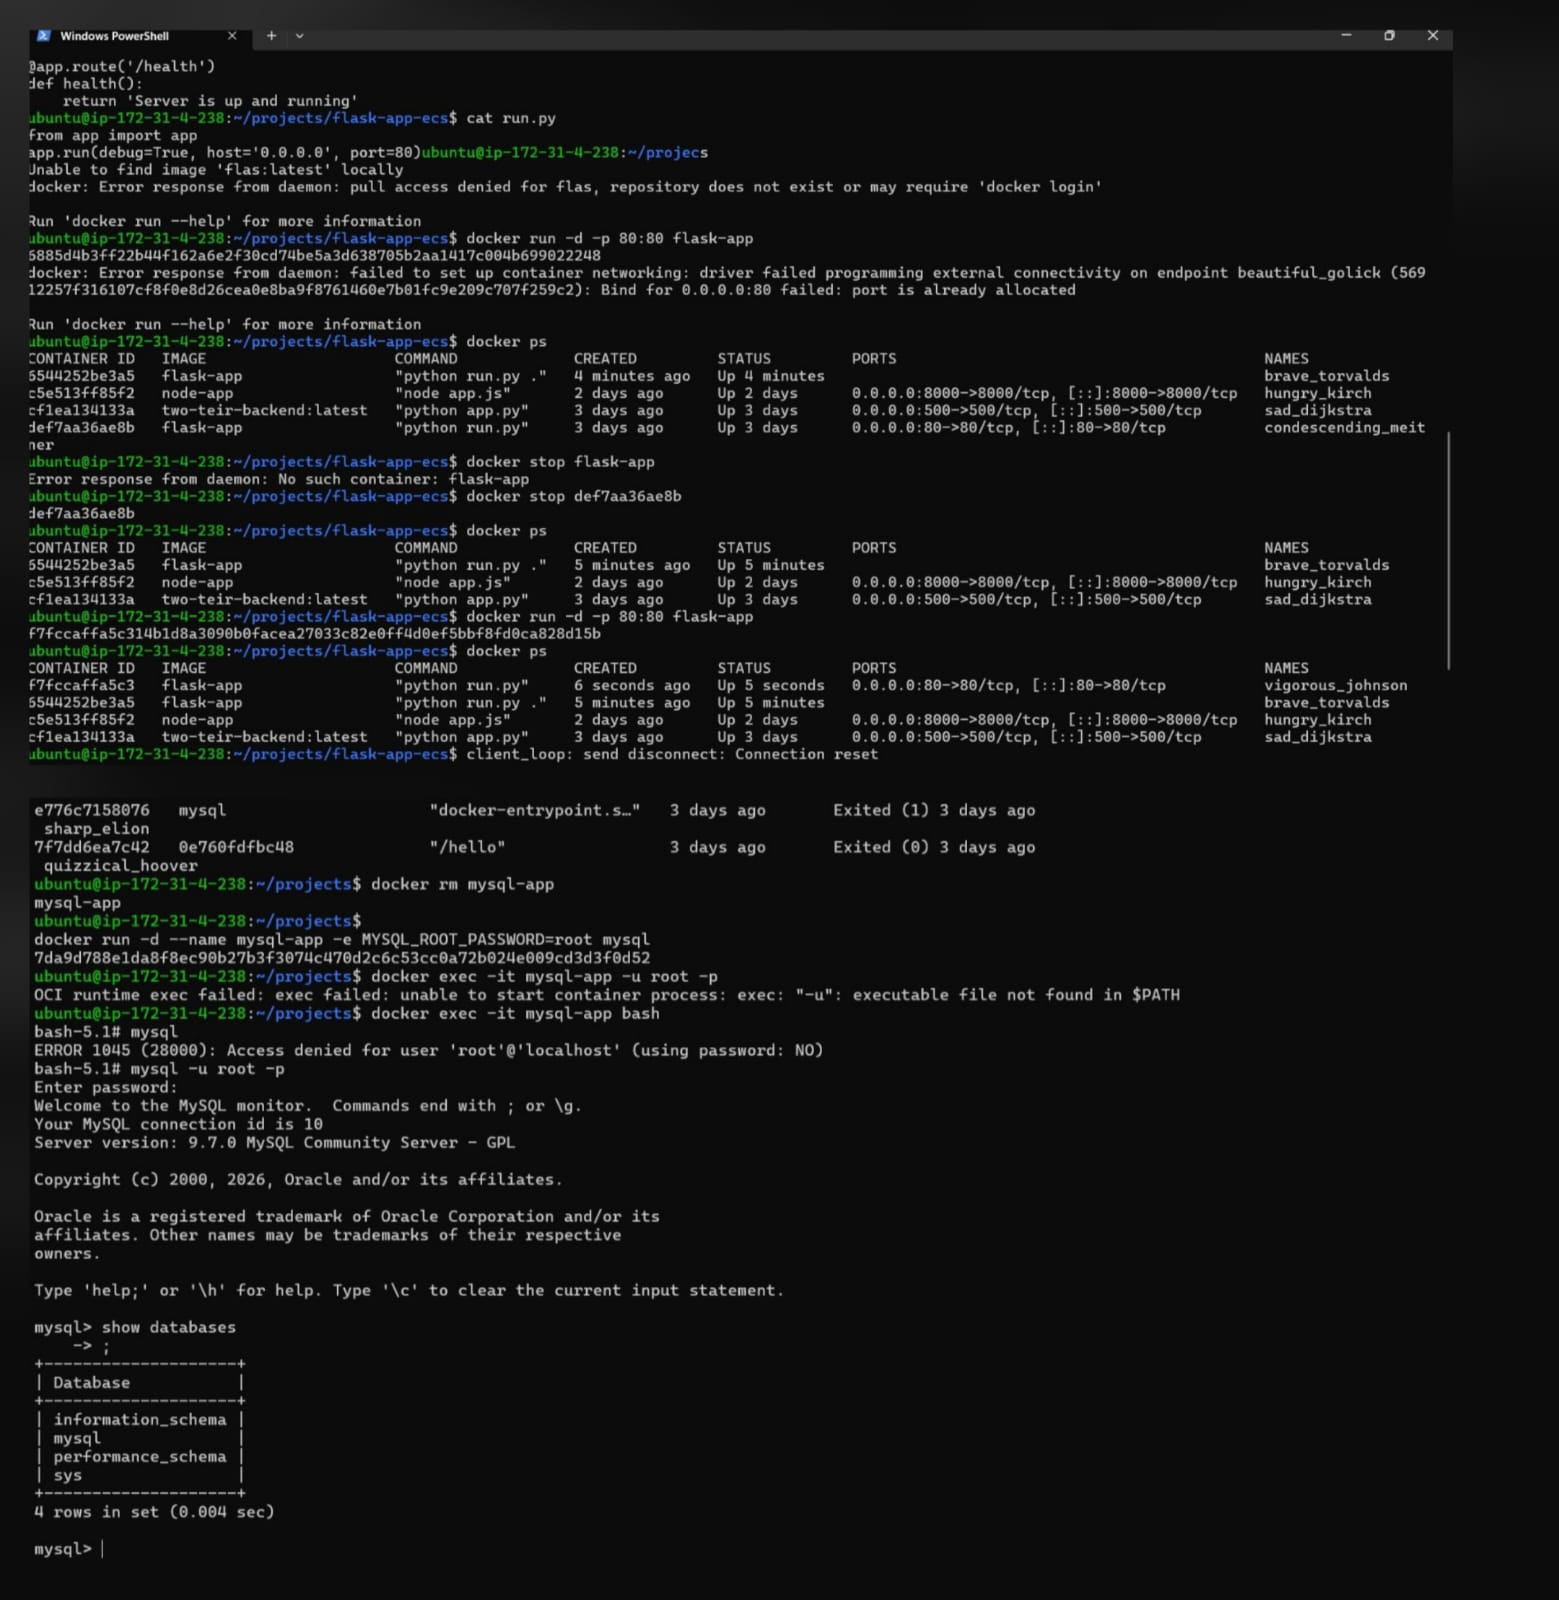This screenshot has height=1600, width=1559.
Task: Click 'two-teir-backend:latest' in last docker ps
Action: (x=264, y=737)
